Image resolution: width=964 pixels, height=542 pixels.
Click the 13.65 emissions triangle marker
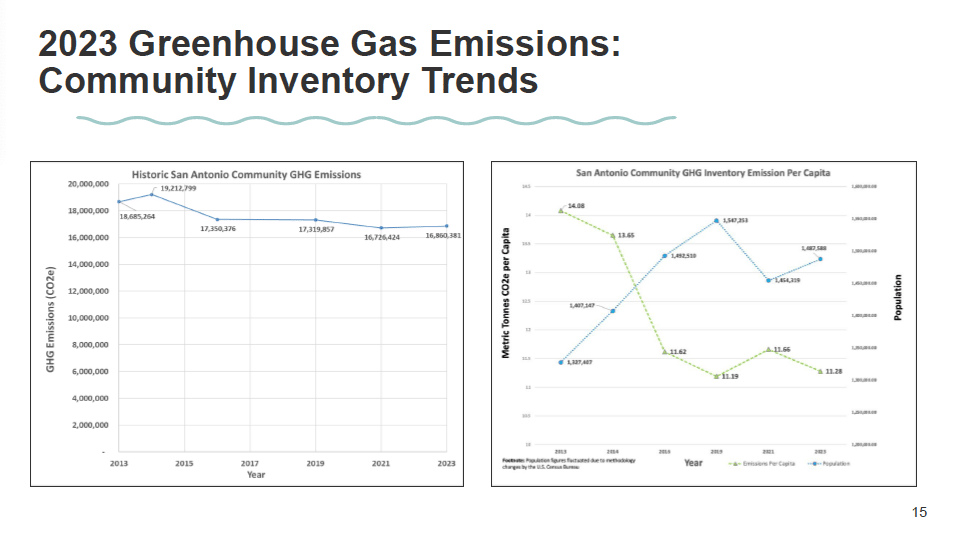(x=612, y=236)
